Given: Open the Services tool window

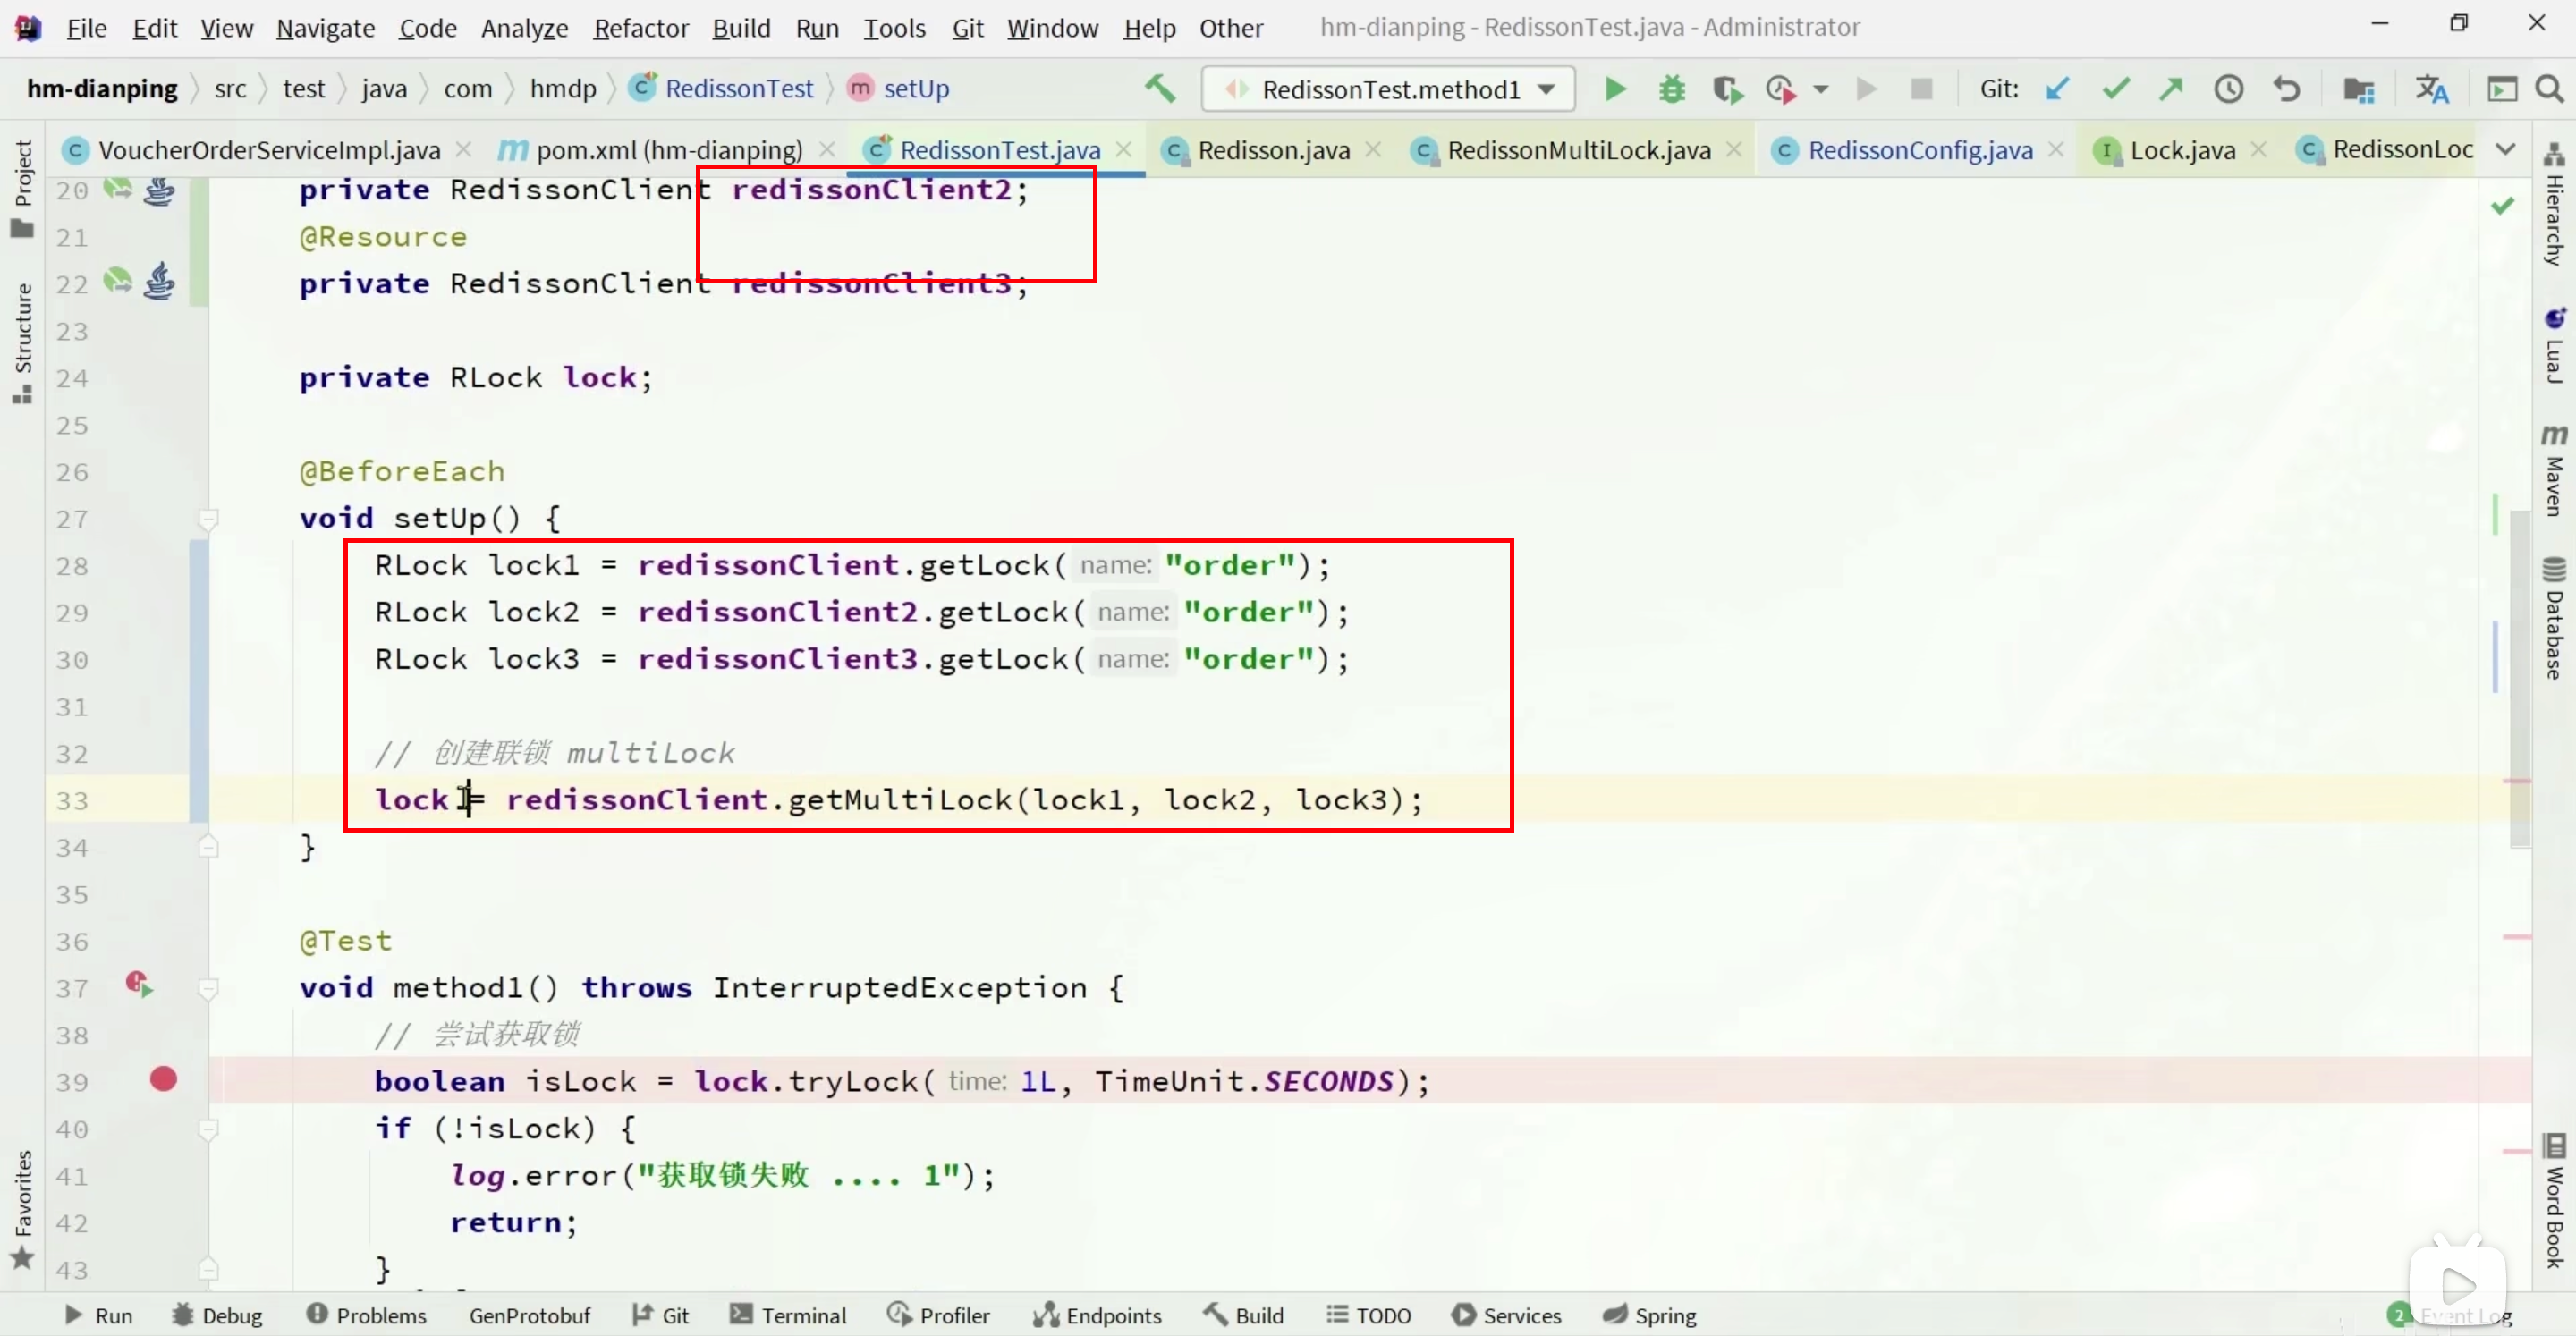Looking at the screenshot, I should click(x=1506, y=1315).
